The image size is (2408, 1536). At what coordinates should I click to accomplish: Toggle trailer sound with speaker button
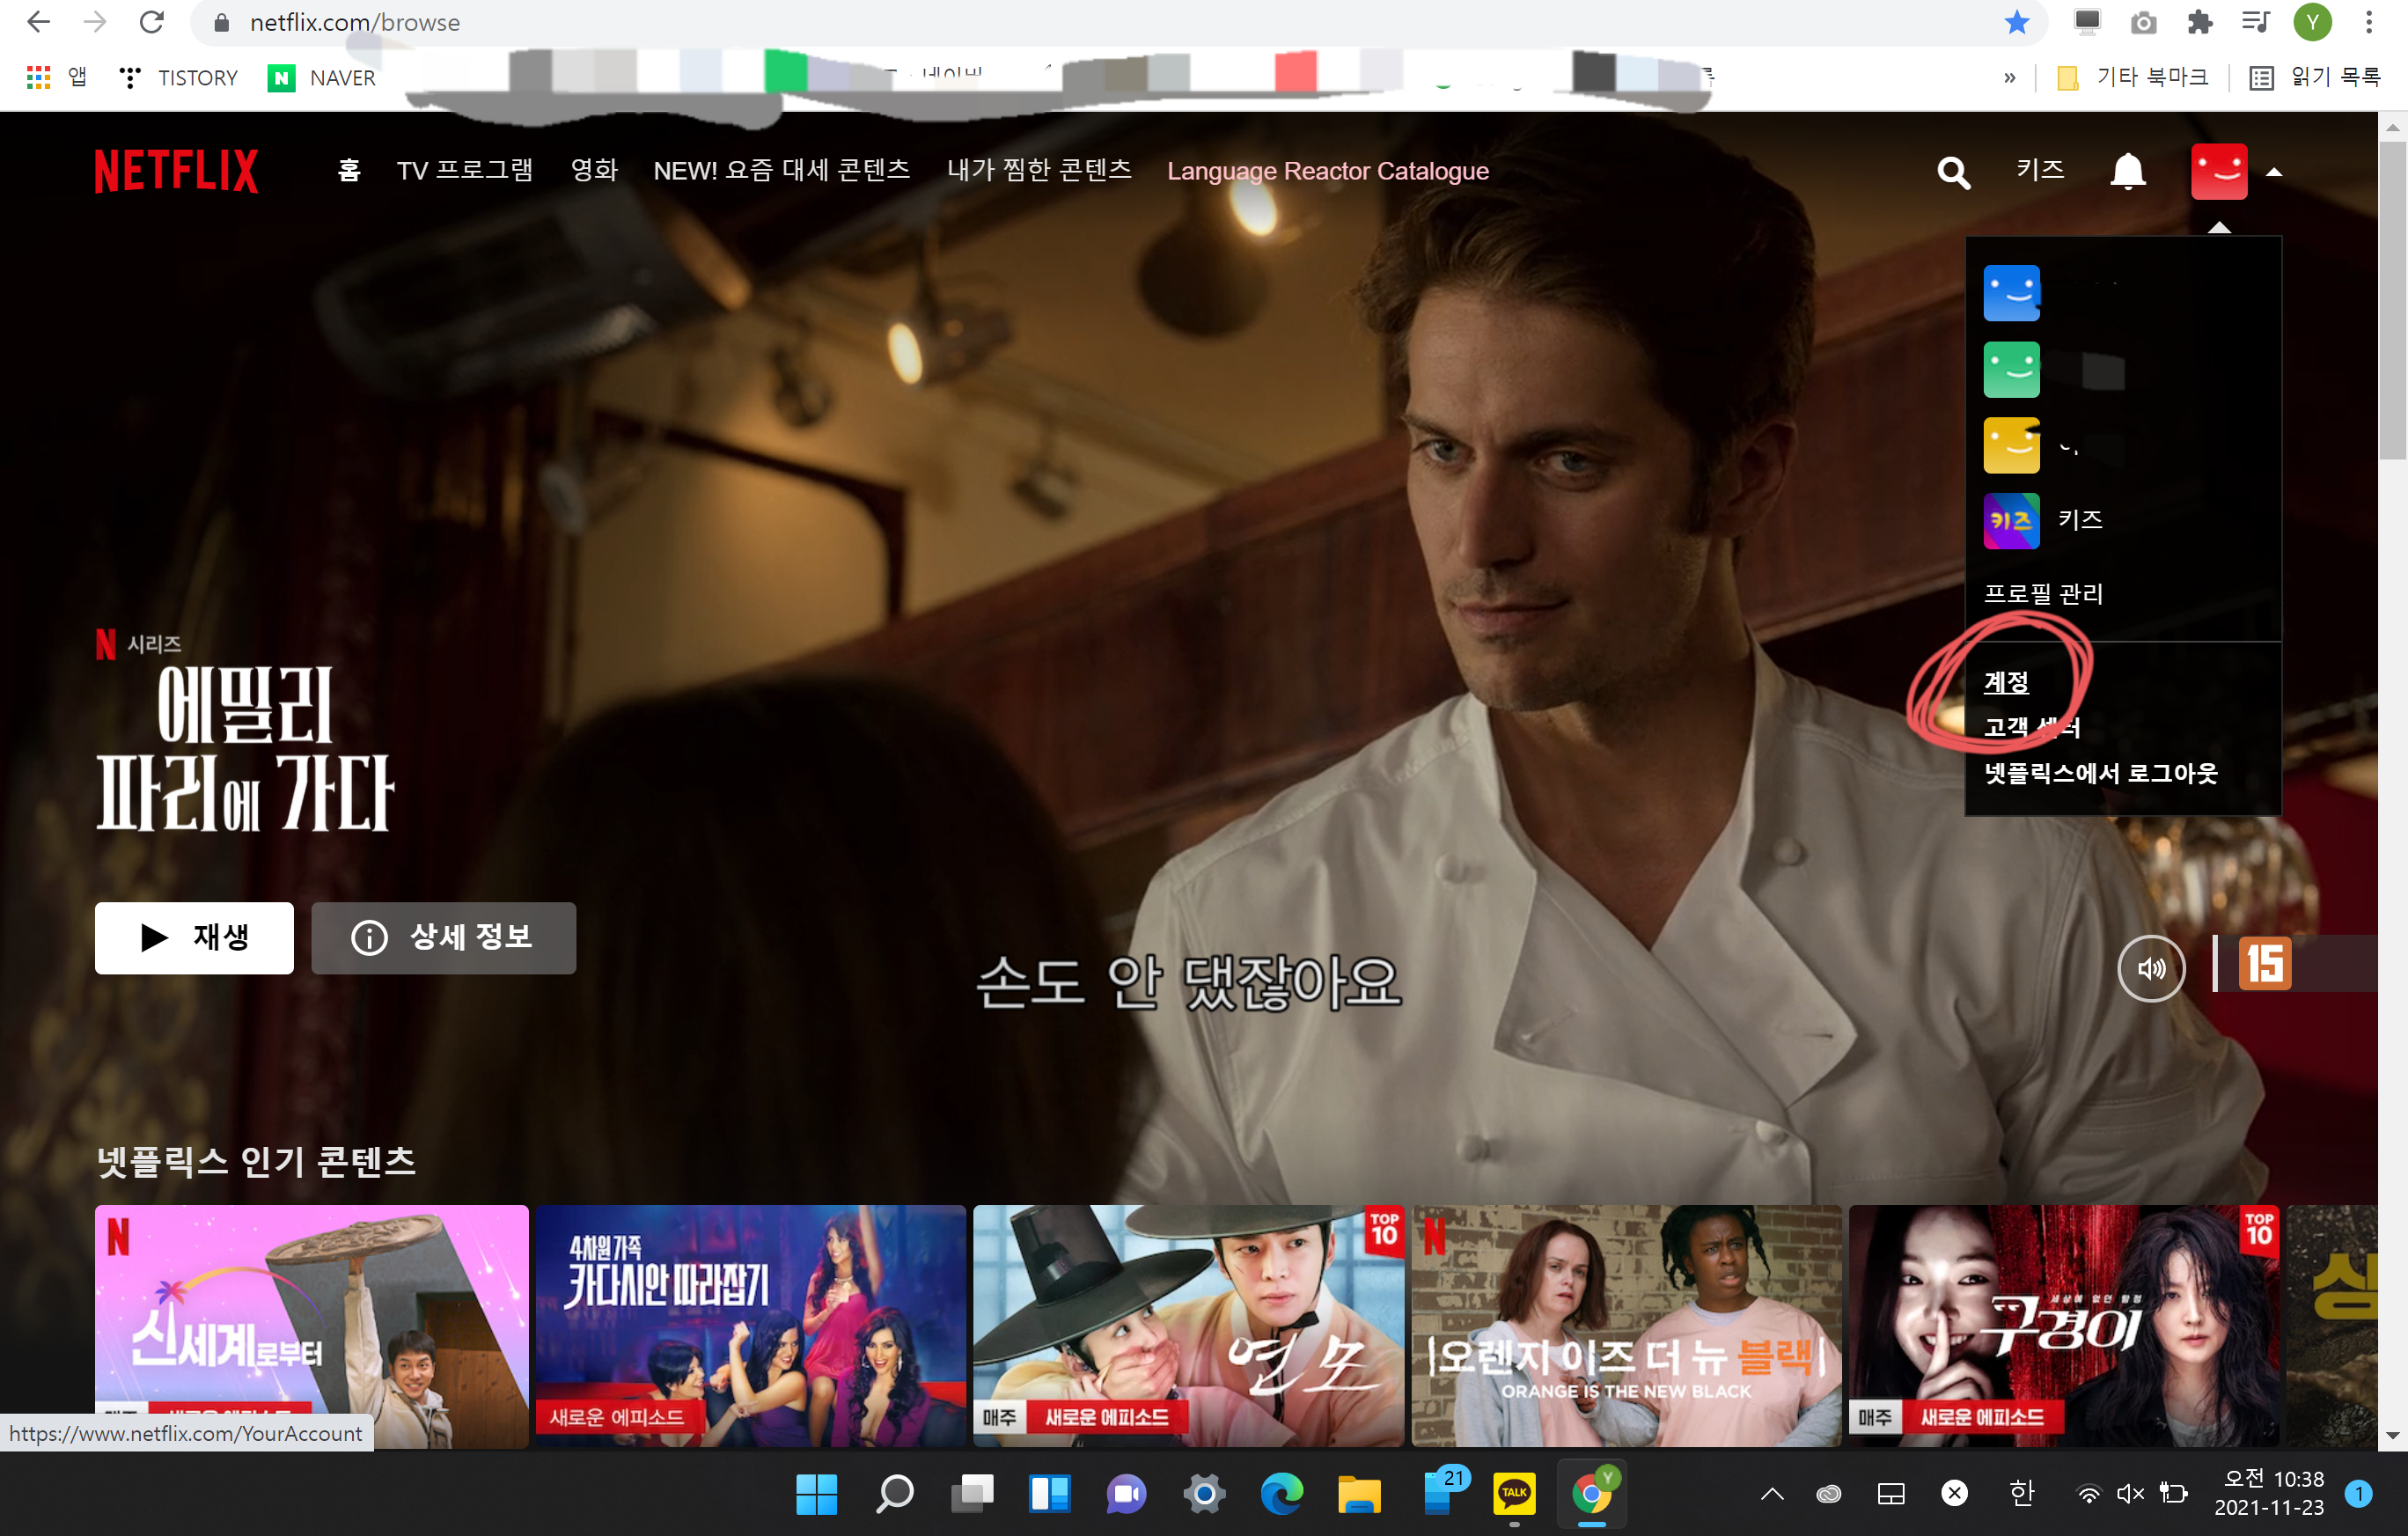[x=2150, y=967]
